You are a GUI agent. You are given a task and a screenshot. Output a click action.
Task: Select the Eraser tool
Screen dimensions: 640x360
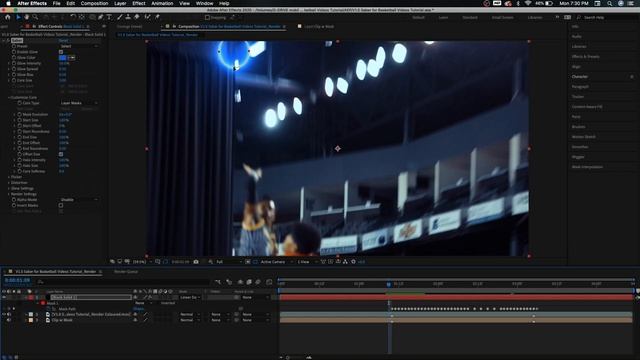pyautogui.click(x=137, y=17)
